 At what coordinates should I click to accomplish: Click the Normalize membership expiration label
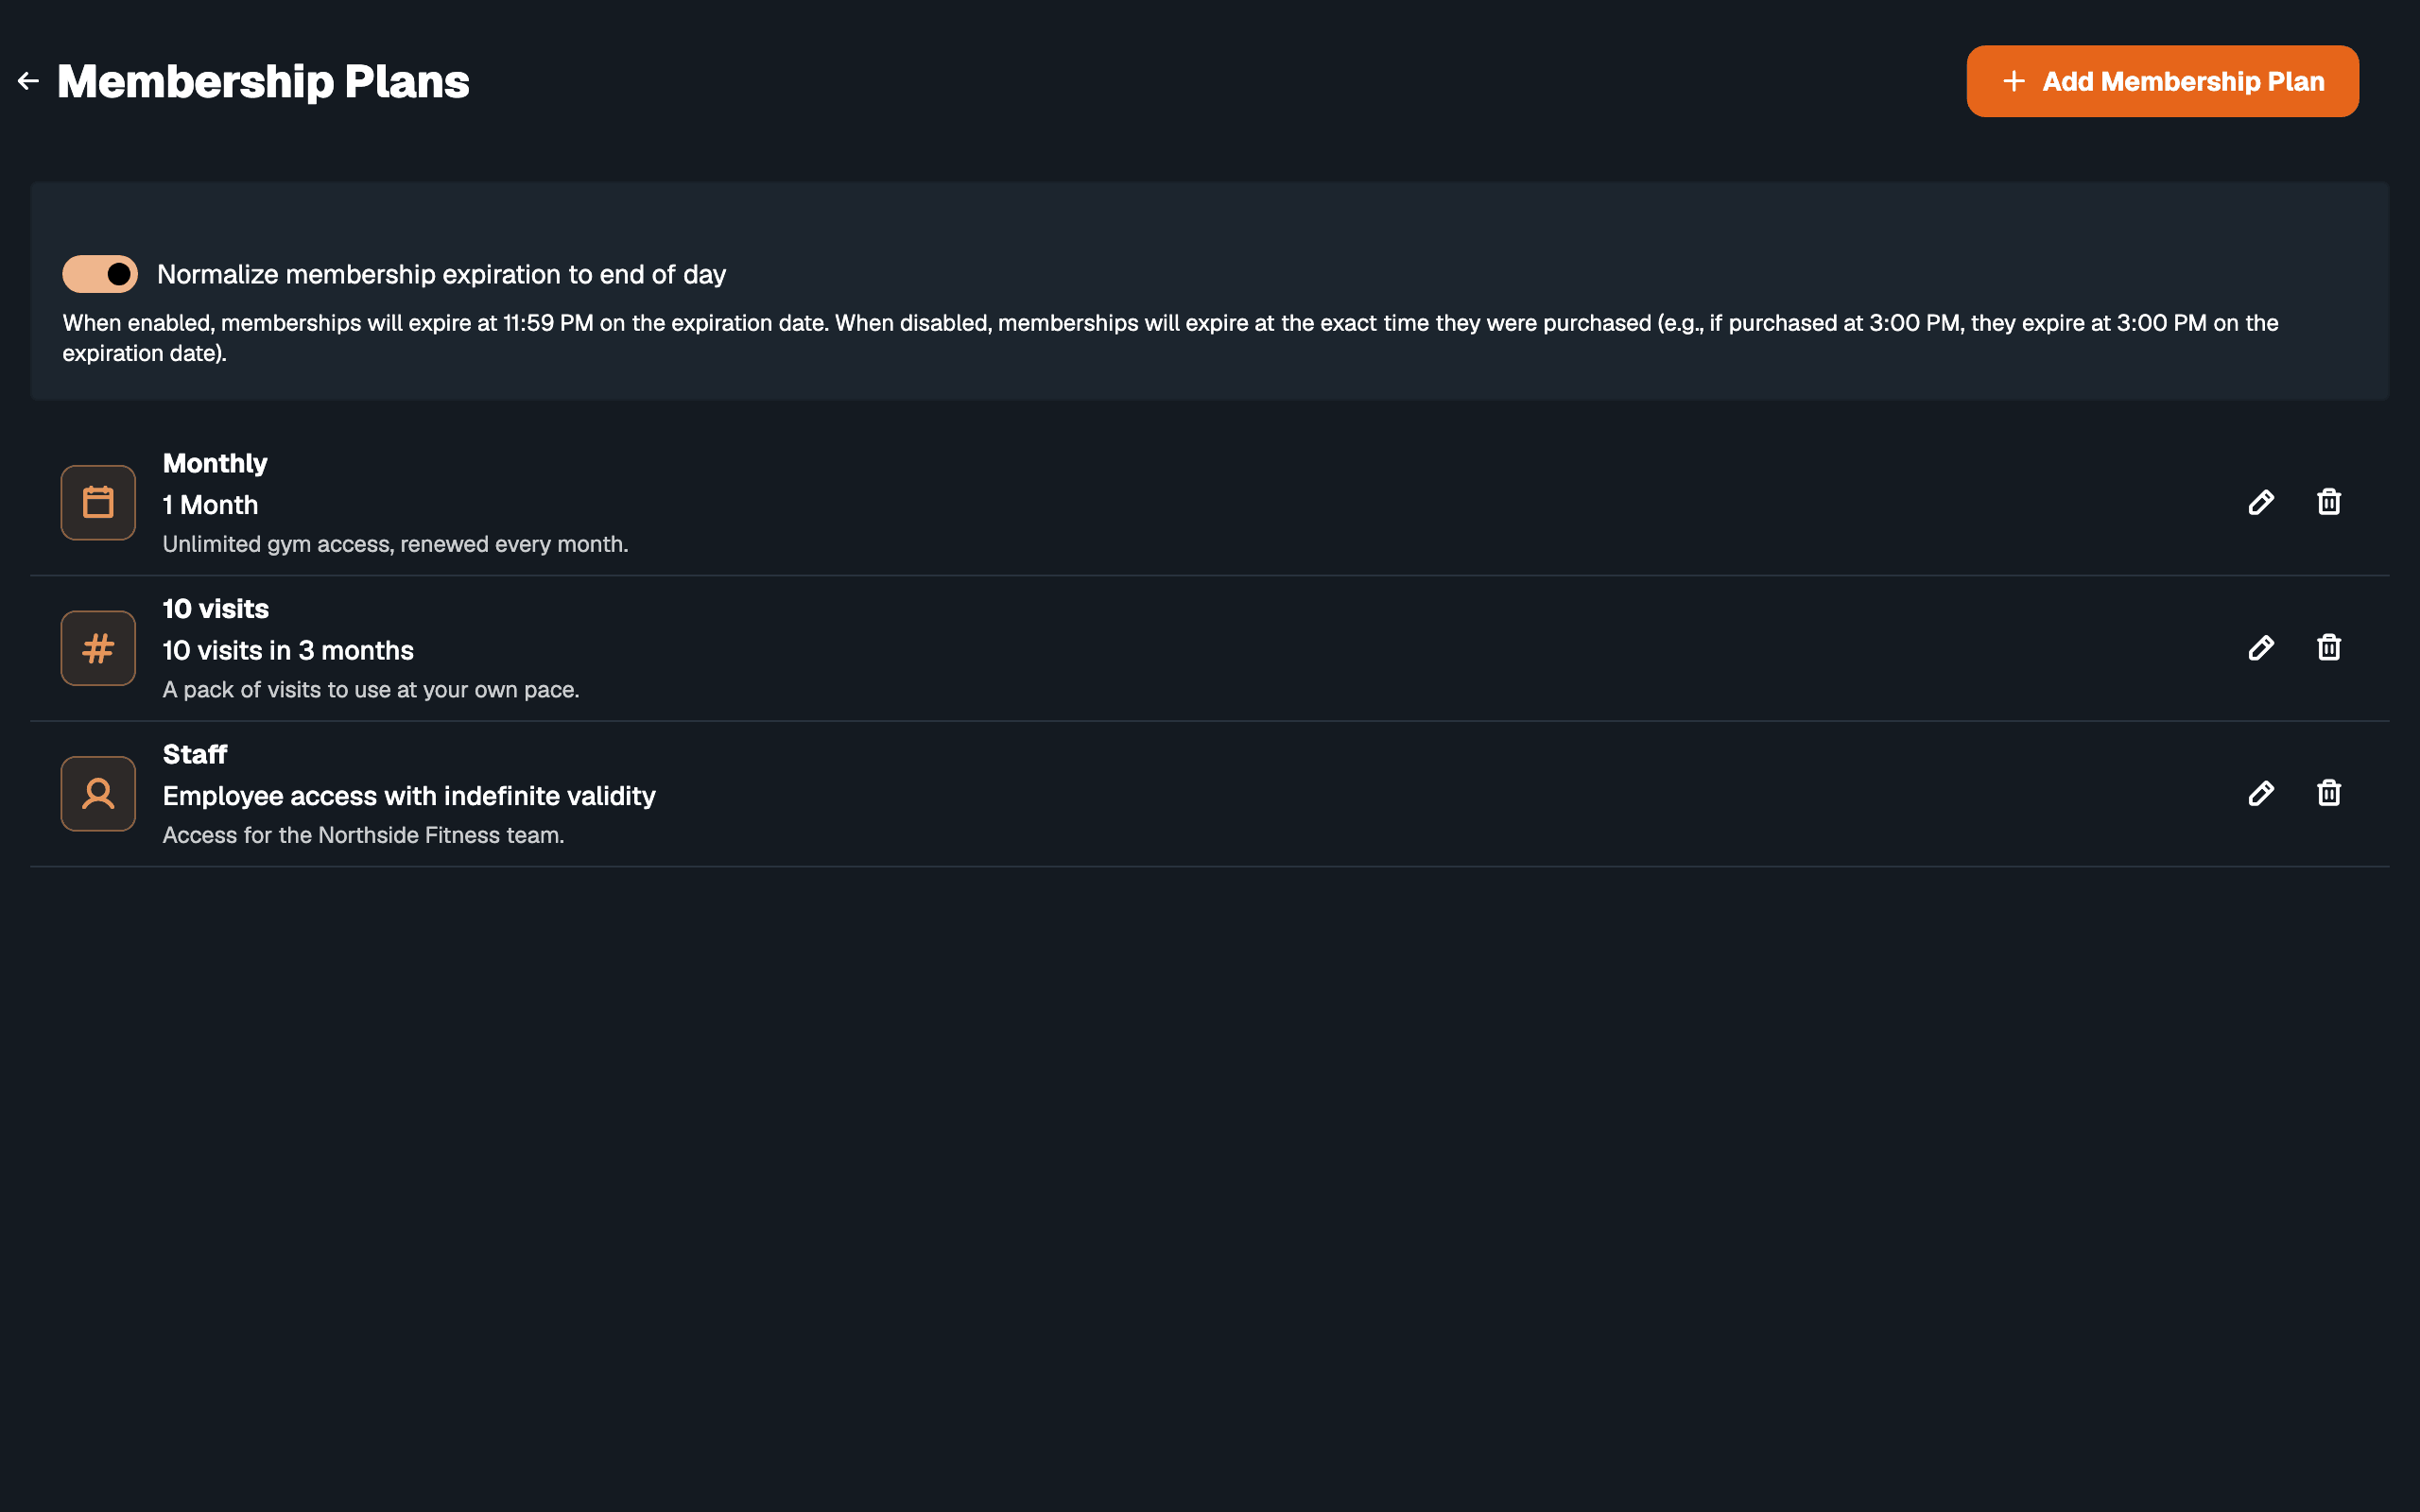[x=441, y=274]
